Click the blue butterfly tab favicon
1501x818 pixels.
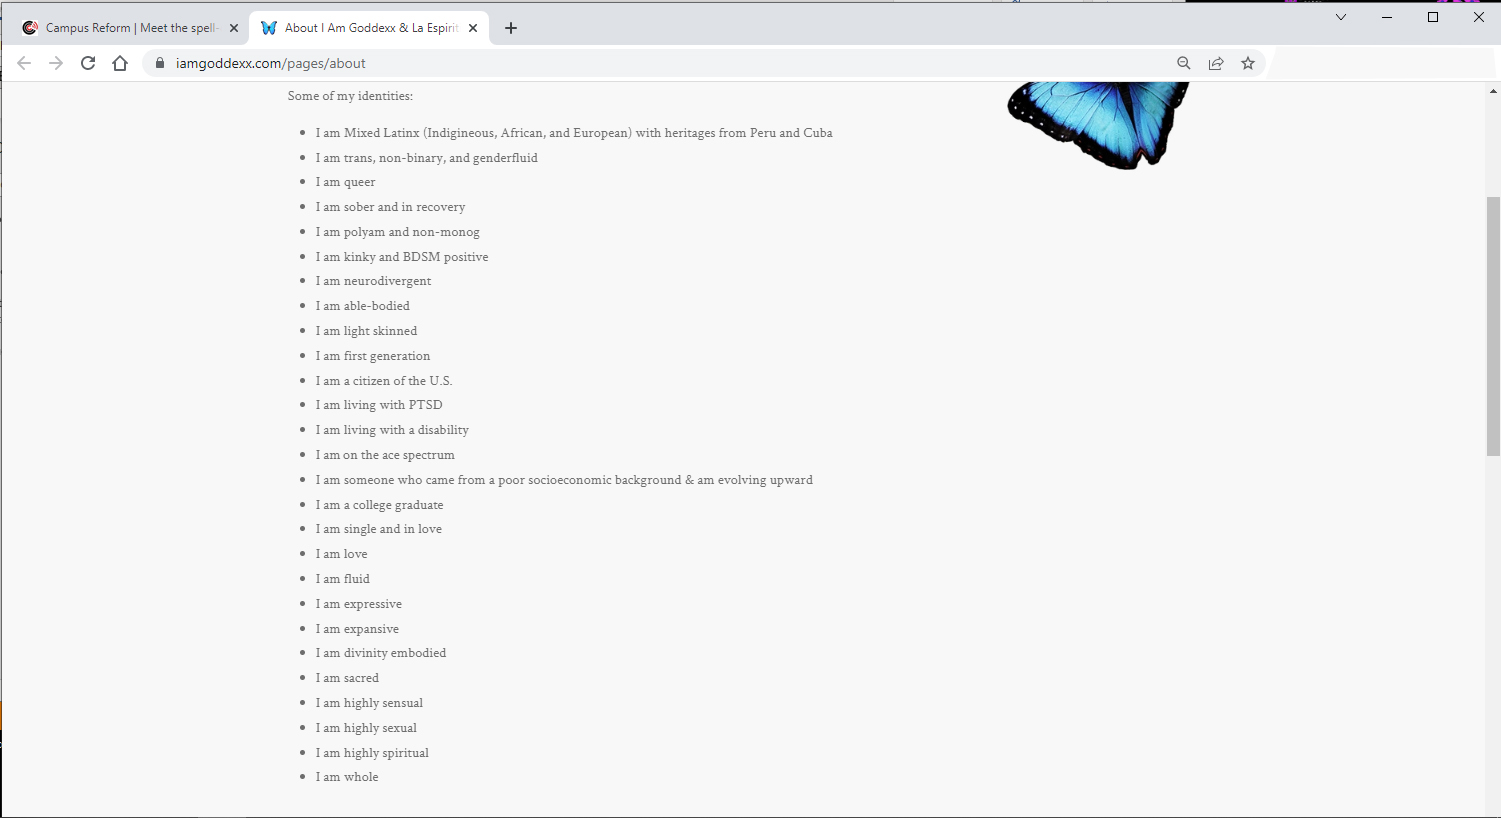coord(269,28)
